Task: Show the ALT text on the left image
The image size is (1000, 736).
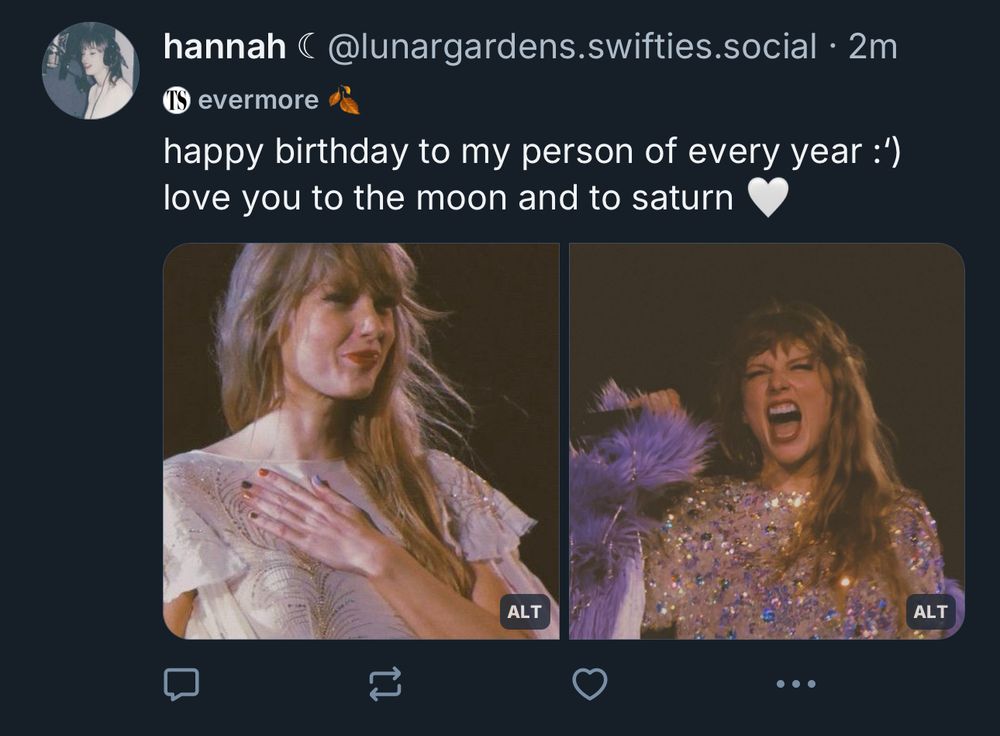Action: tap(524, 613)
